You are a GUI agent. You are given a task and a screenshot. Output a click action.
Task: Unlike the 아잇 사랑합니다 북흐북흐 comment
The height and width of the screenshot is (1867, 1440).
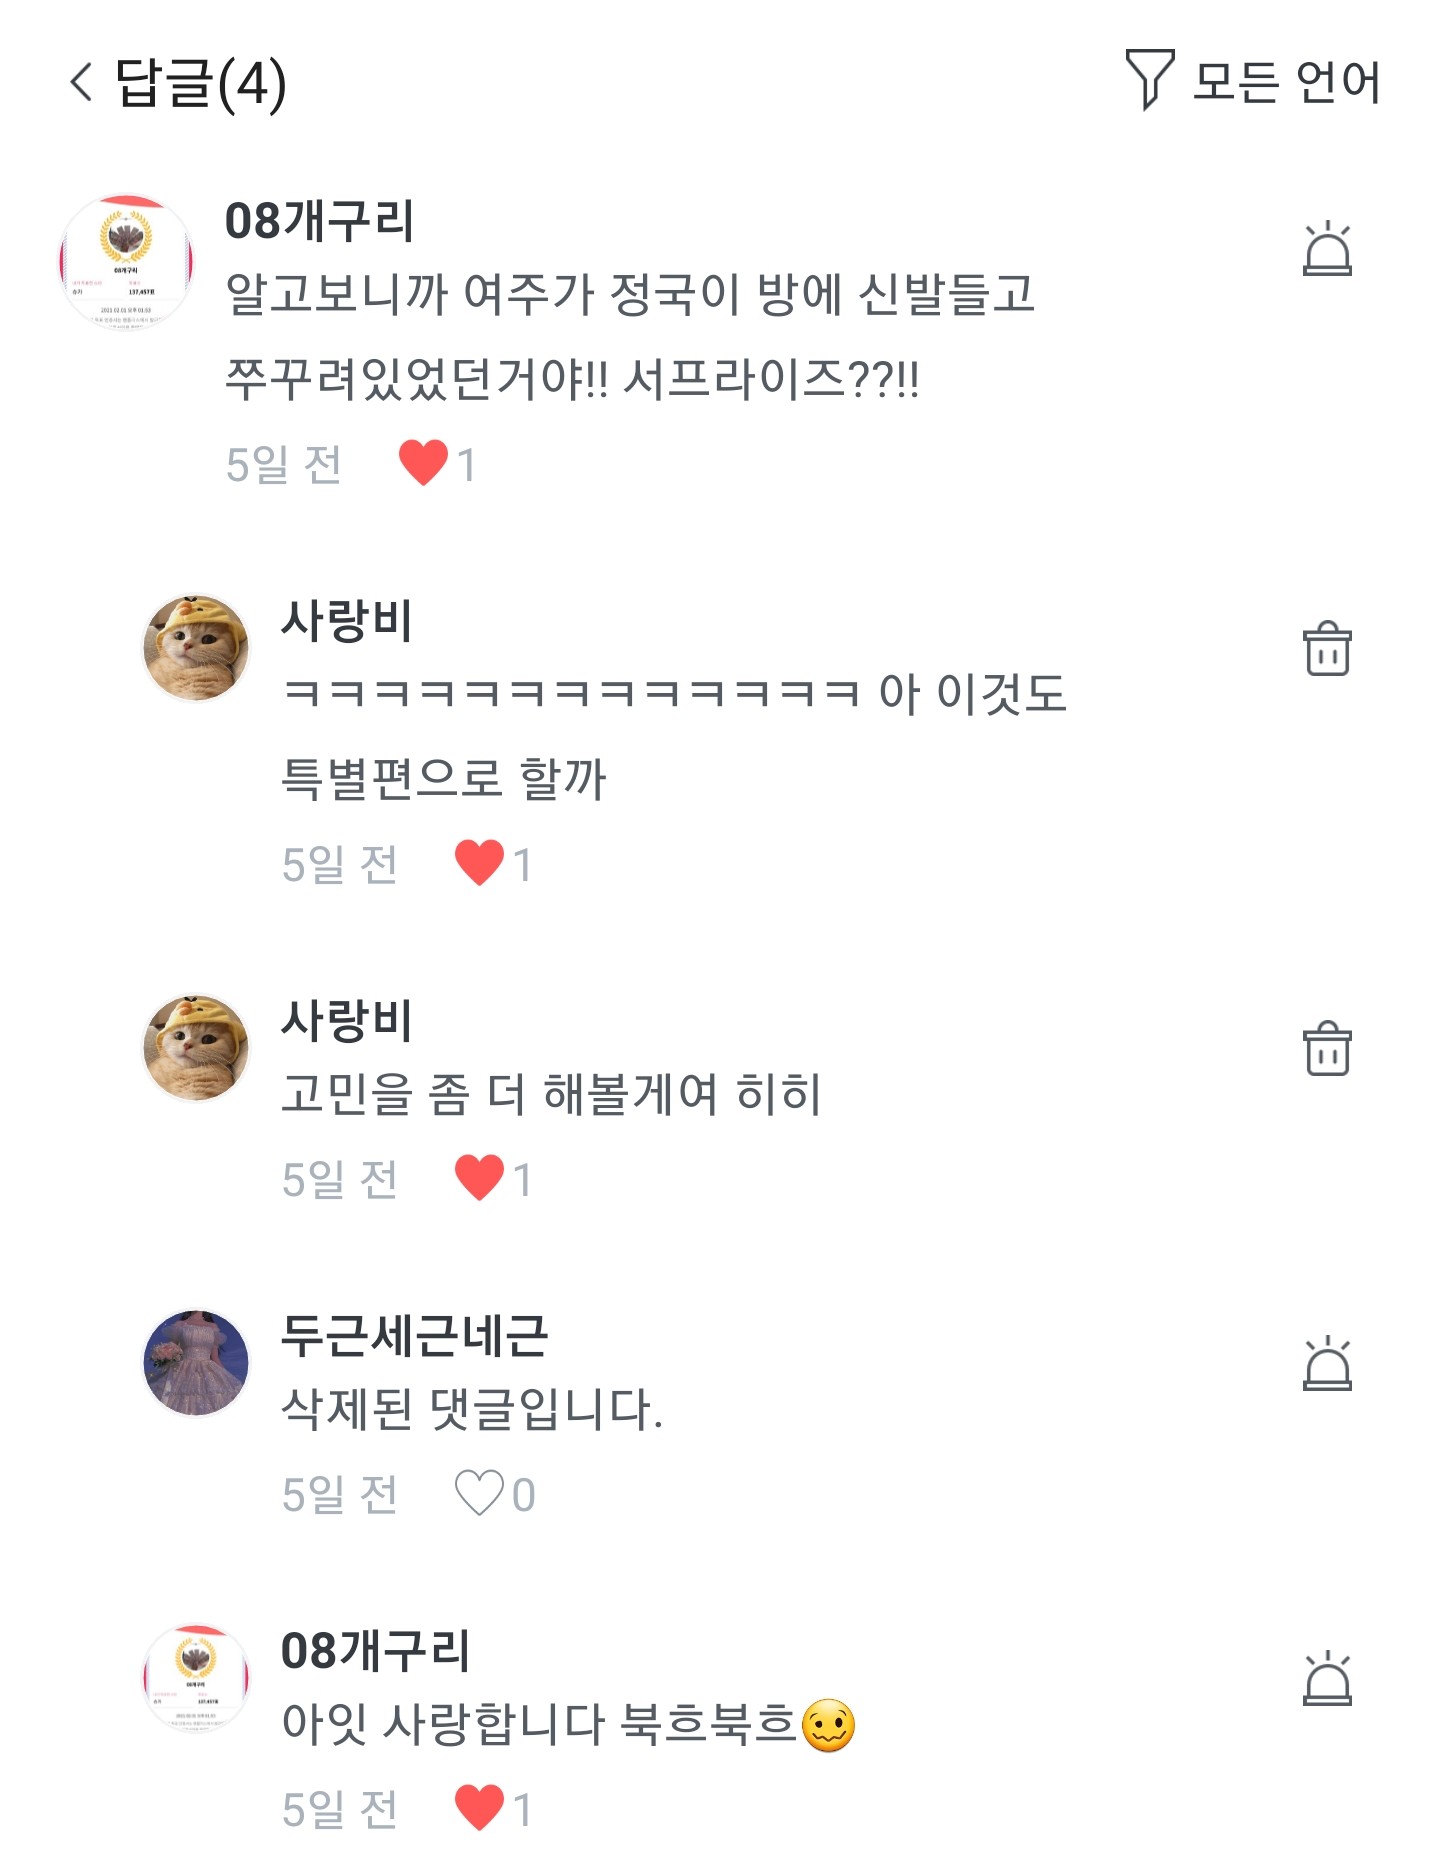point(479,1808)
